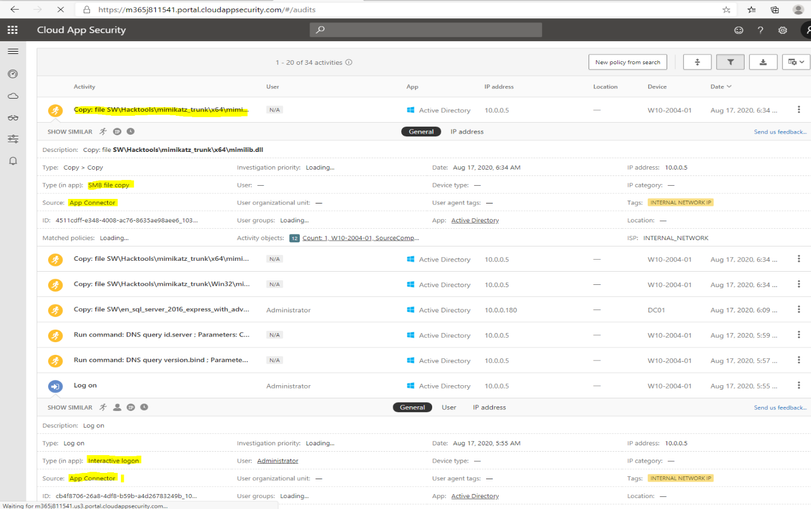Toggle the funnel filter button
811x509 pixels.
[x=730, y=62]
